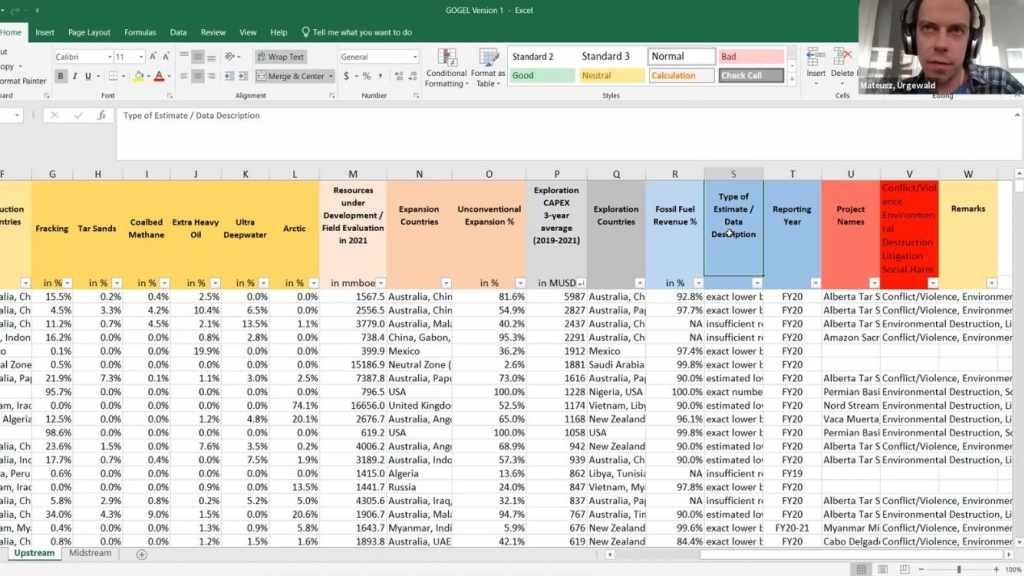Open Exploration CAPEX sort filter button
The width and height of the screenshot is (1024, 576).
[581, 283]
